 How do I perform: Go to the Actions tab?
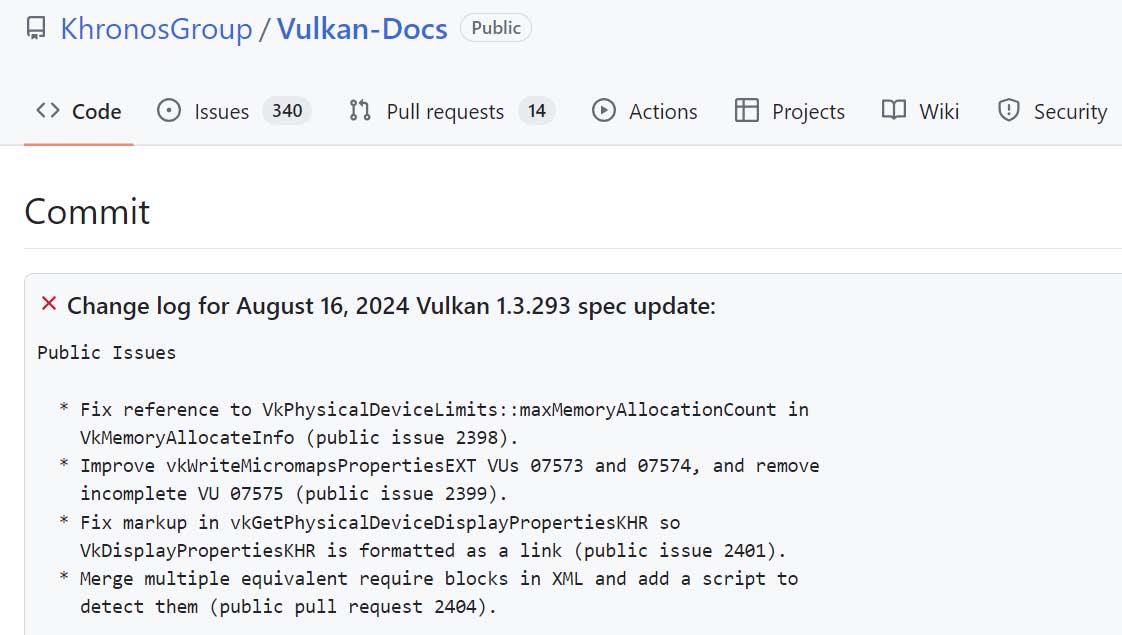(x=662, y=111)
